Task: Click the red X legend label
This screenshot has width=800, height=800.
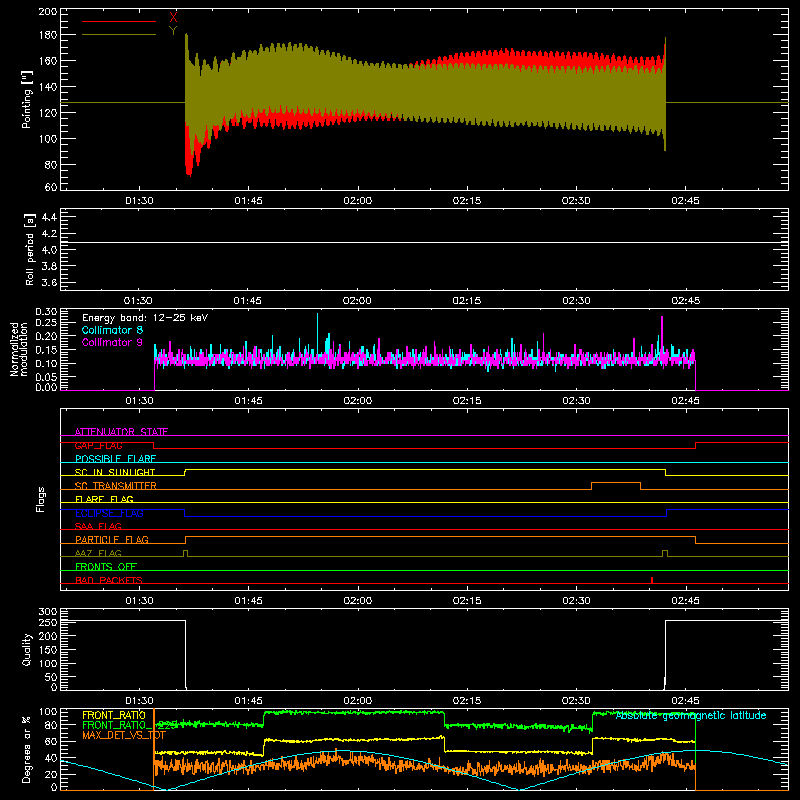Action: 173,17
